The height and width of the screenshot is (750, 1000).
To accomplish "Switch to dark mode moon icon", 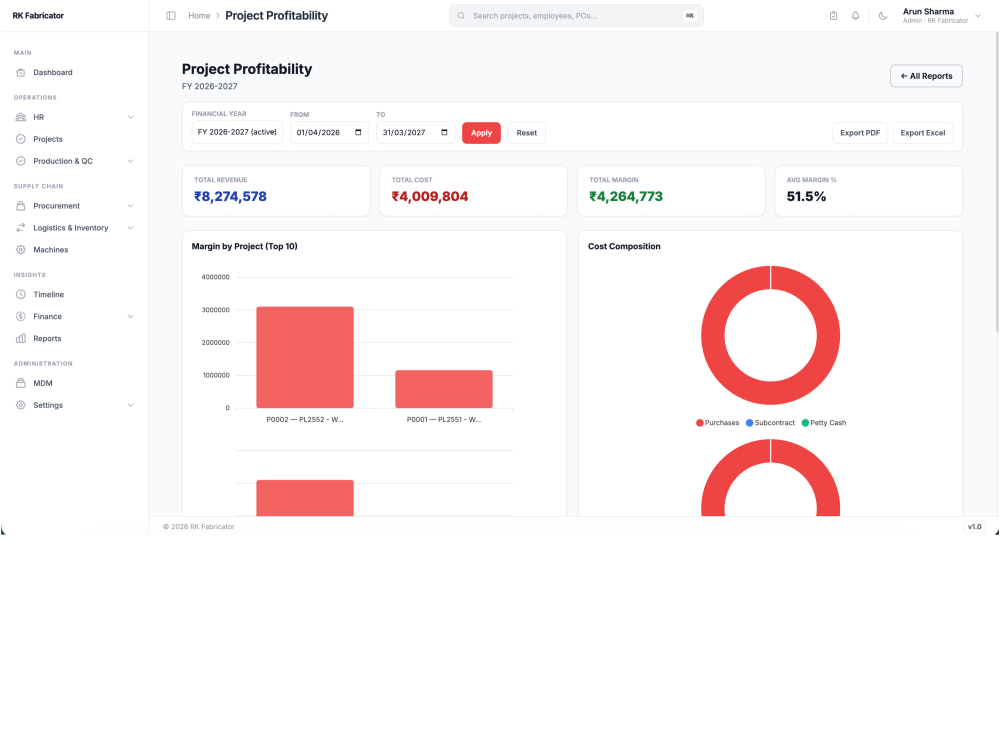I will pyautogui.click(x=883, y=16).
